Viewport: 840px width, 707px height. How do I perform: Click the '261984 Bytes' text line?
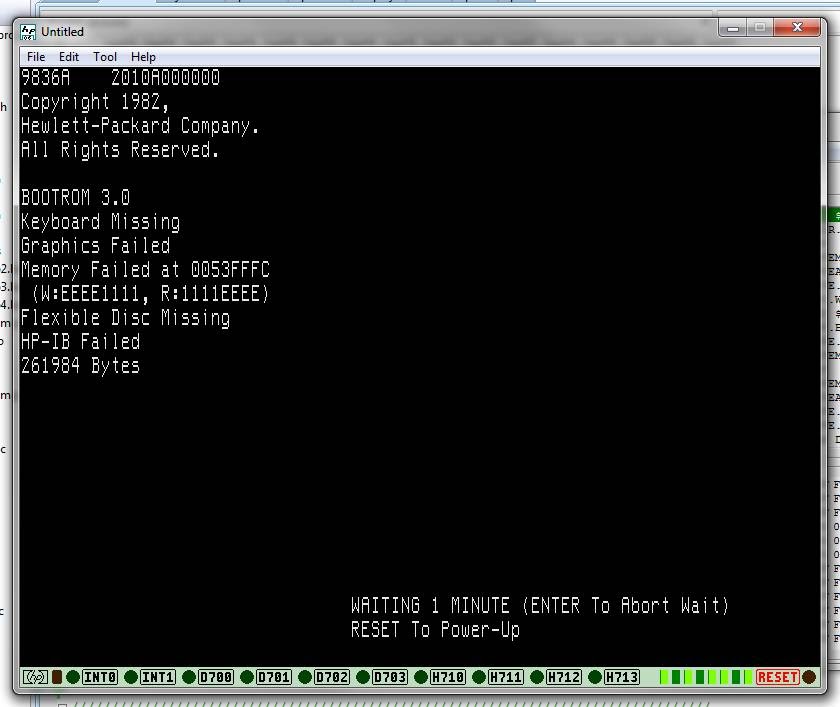click(80, 366)
